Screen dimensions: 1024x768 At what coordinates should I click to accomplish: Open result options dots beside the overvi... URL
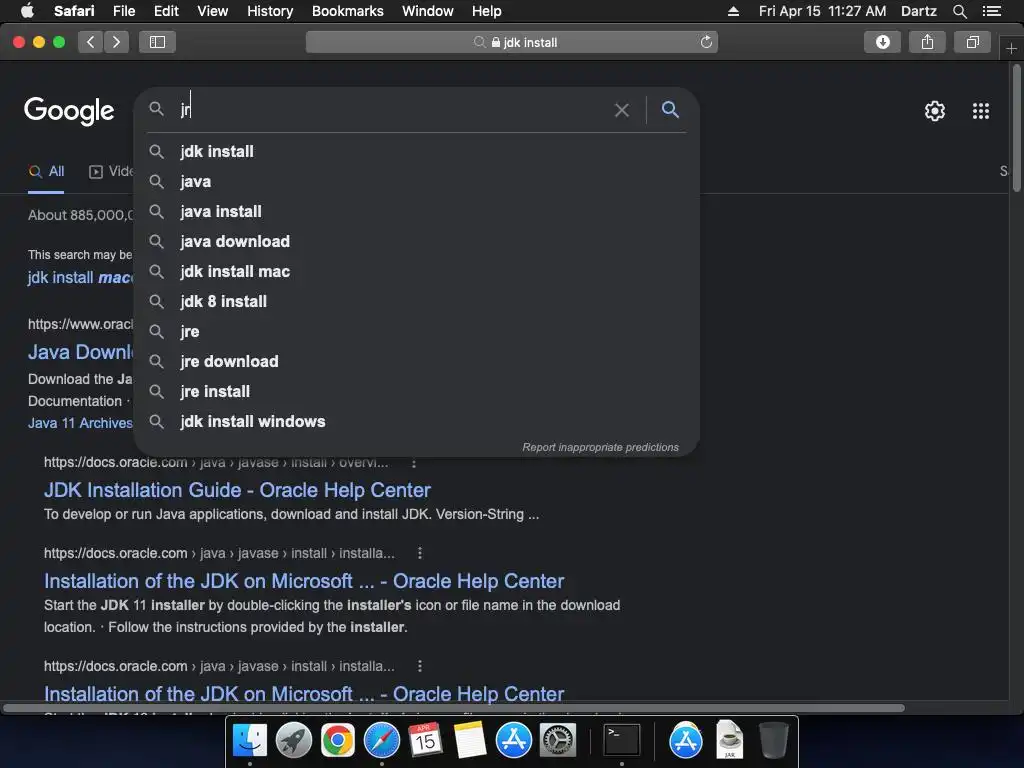[x=413, y=462]
